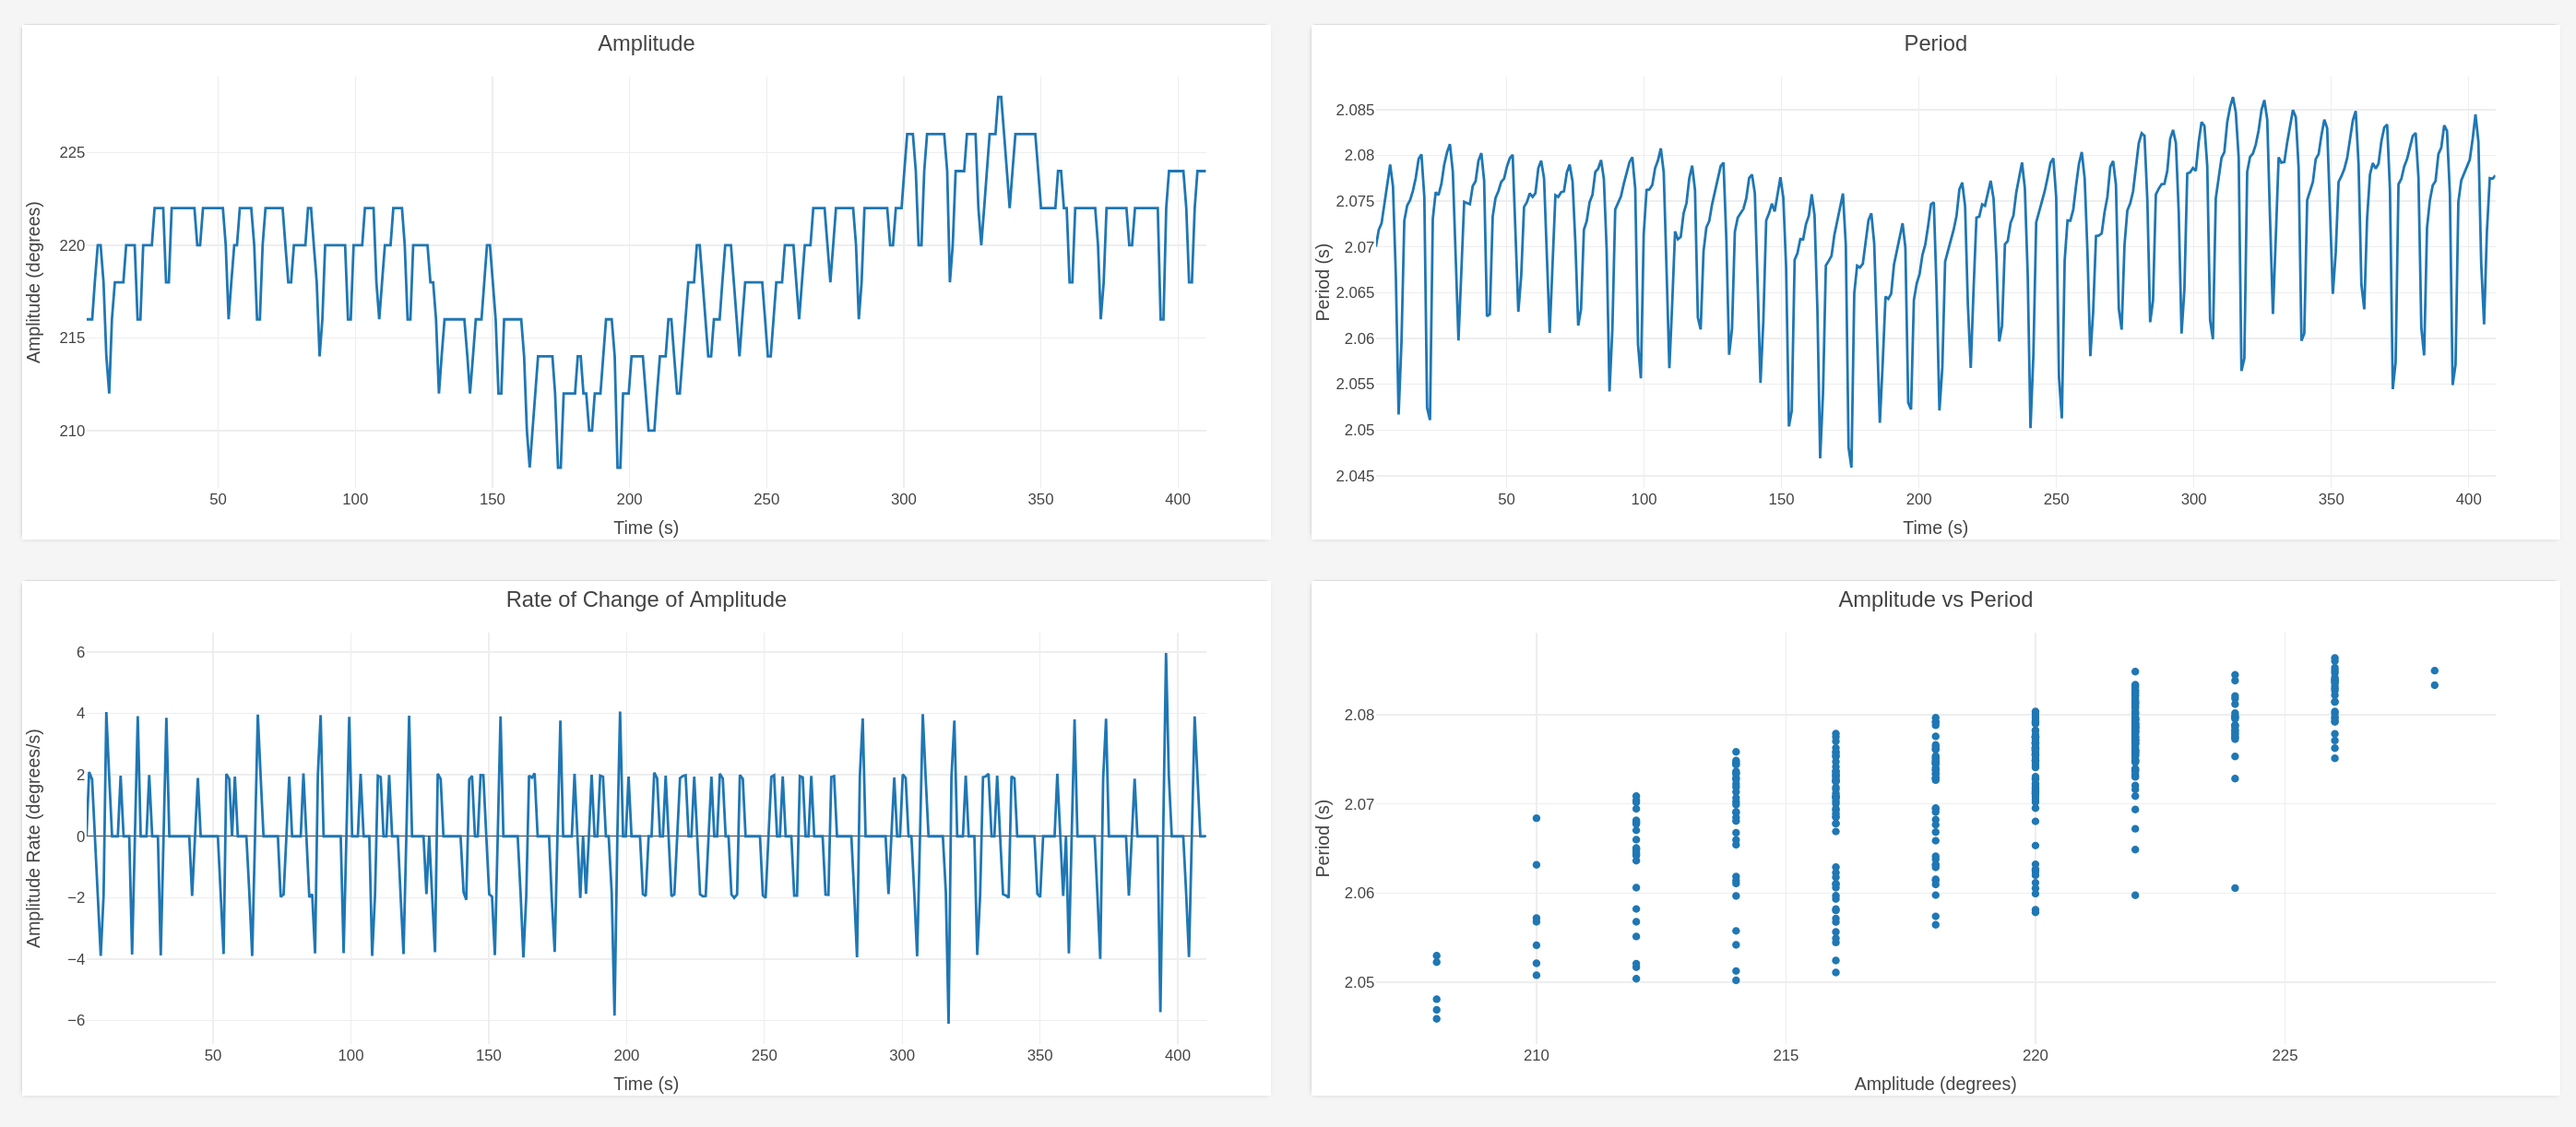Viewport: 2576px width, 1127px height.
Task: Click the Amplitude (degrees) y-axis label of the Amplitude chart
Action: point(33,282)
